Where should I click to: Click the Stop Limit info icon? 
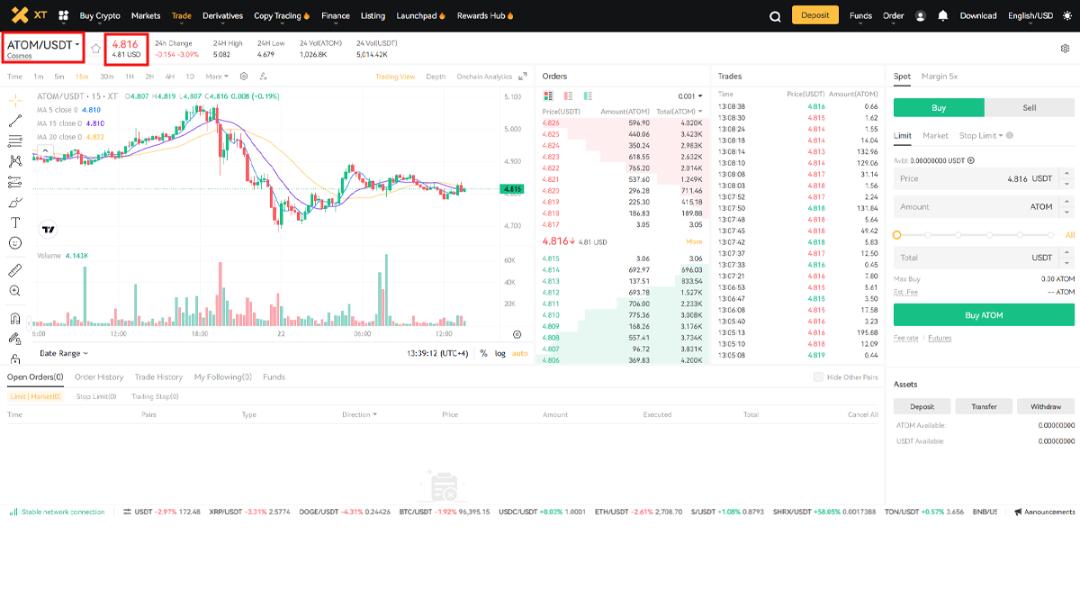(1010, 136)
